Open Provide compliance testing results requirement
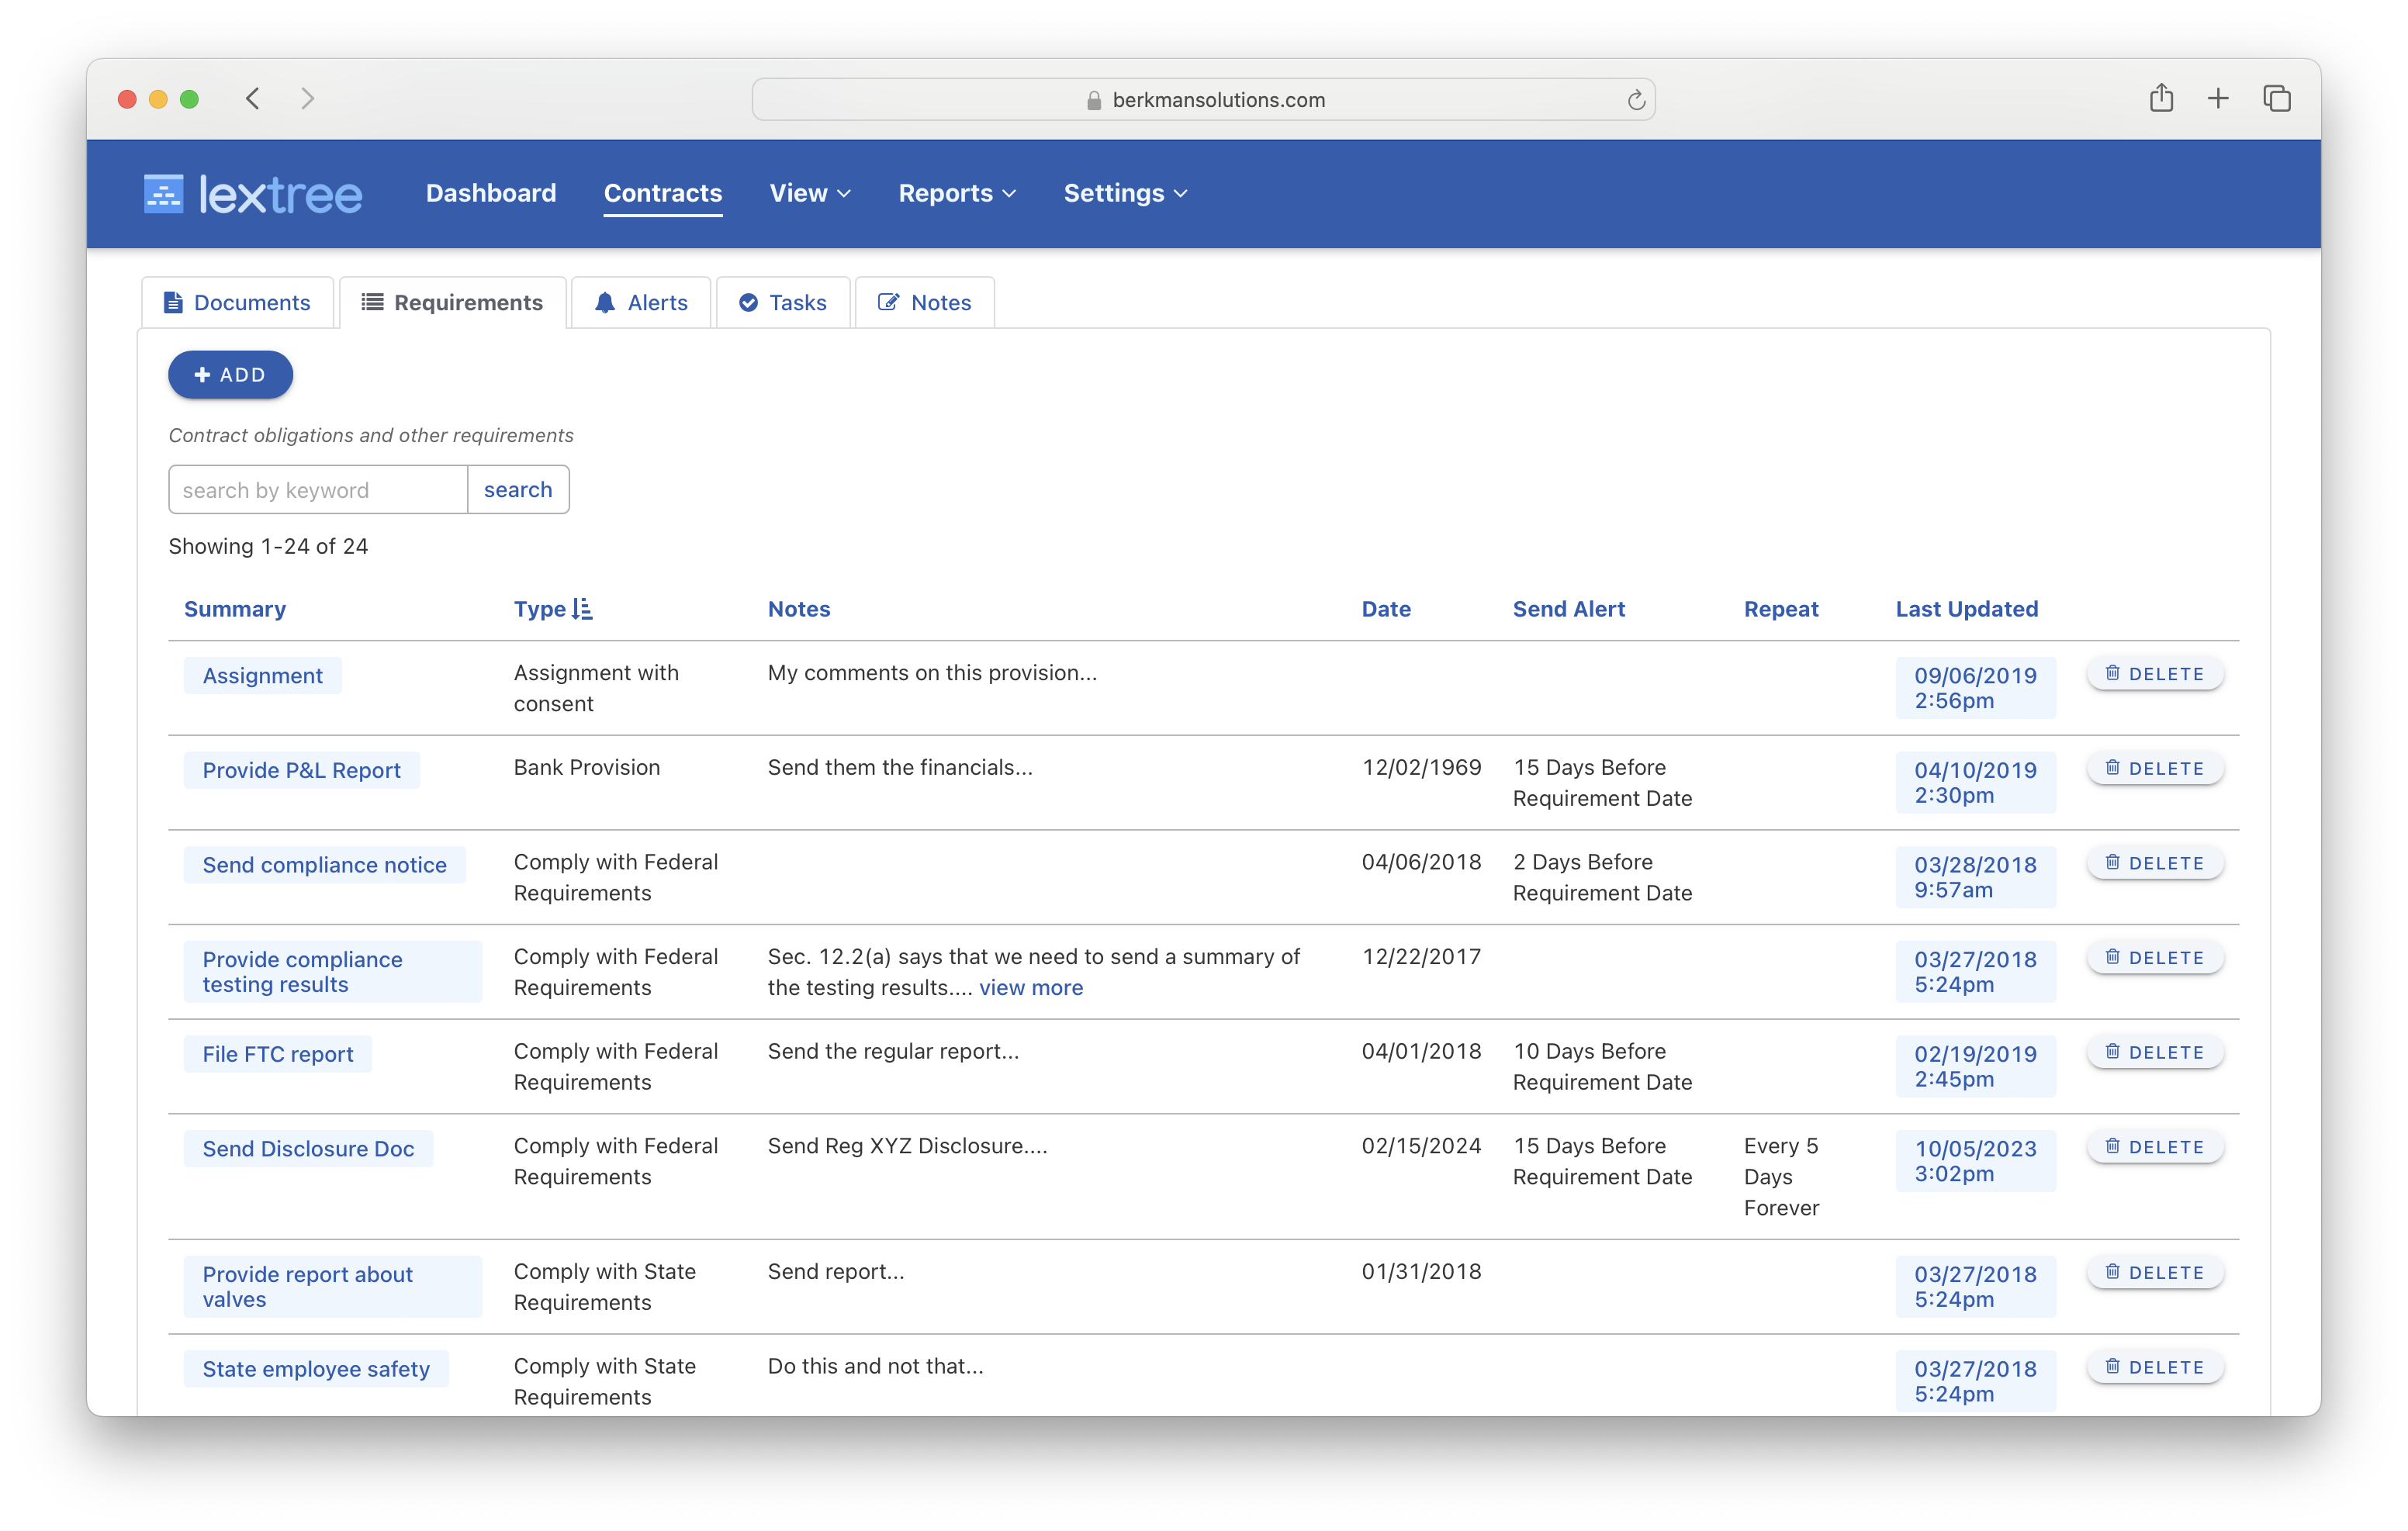The height and width of the screenshot is (1531, 2408). (x=333, y=972)
